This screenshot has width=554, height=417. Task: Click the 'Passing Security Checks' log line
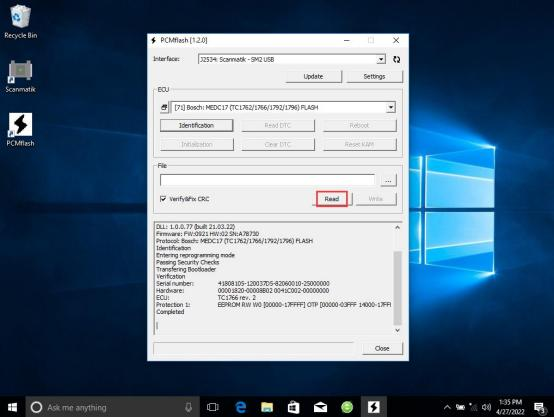point(188,262)
